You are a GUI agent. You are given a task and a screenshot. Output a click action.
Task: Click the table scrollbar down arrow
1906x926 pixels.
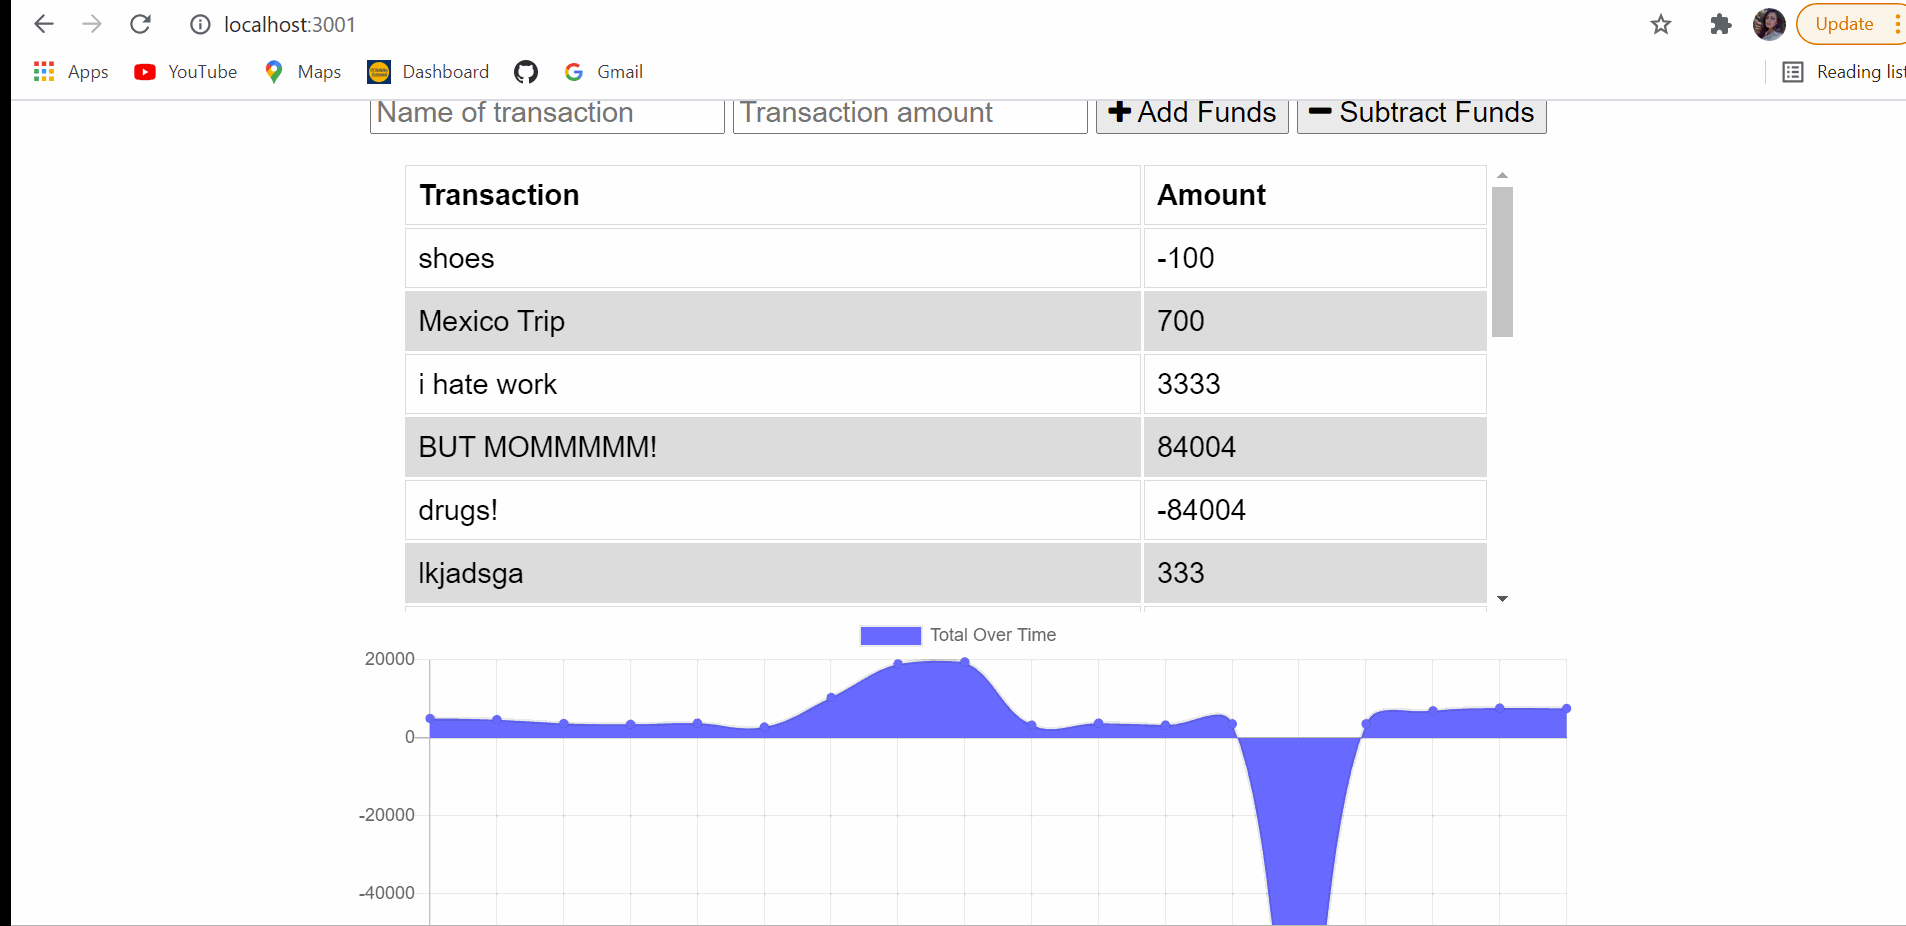click(1502, 599)
